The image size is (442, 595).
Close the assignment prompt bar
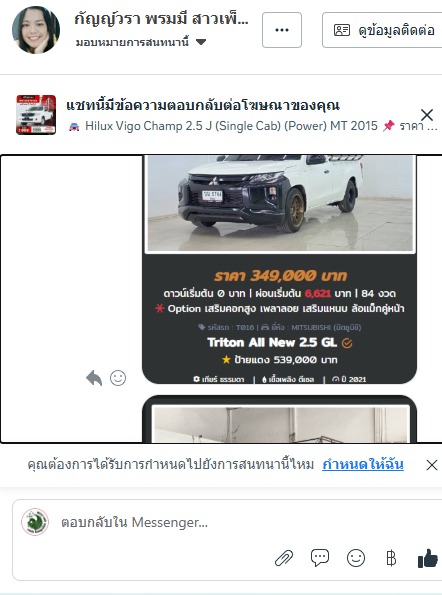(x=432, y=465)
